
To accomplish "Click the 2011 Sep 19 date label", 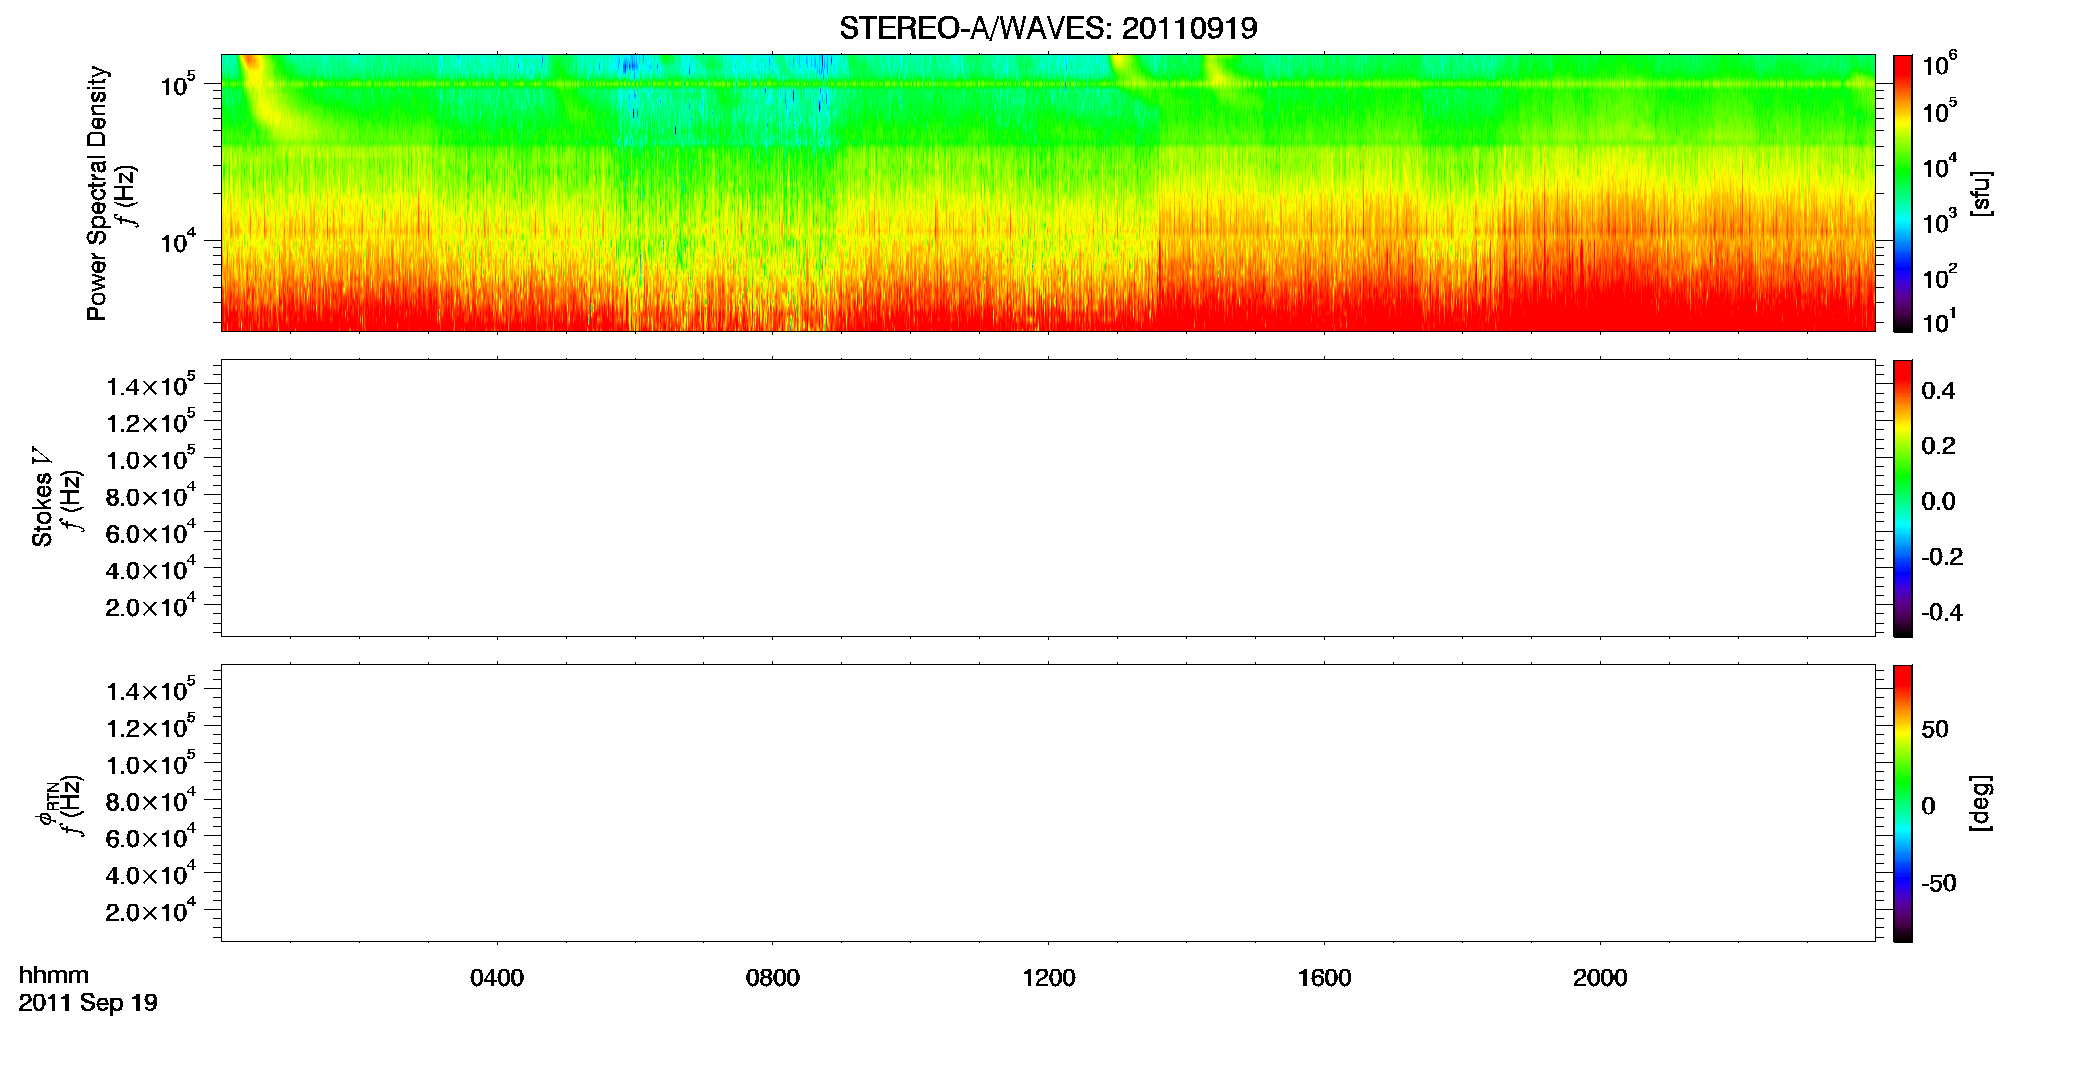I will [88, 1003].
